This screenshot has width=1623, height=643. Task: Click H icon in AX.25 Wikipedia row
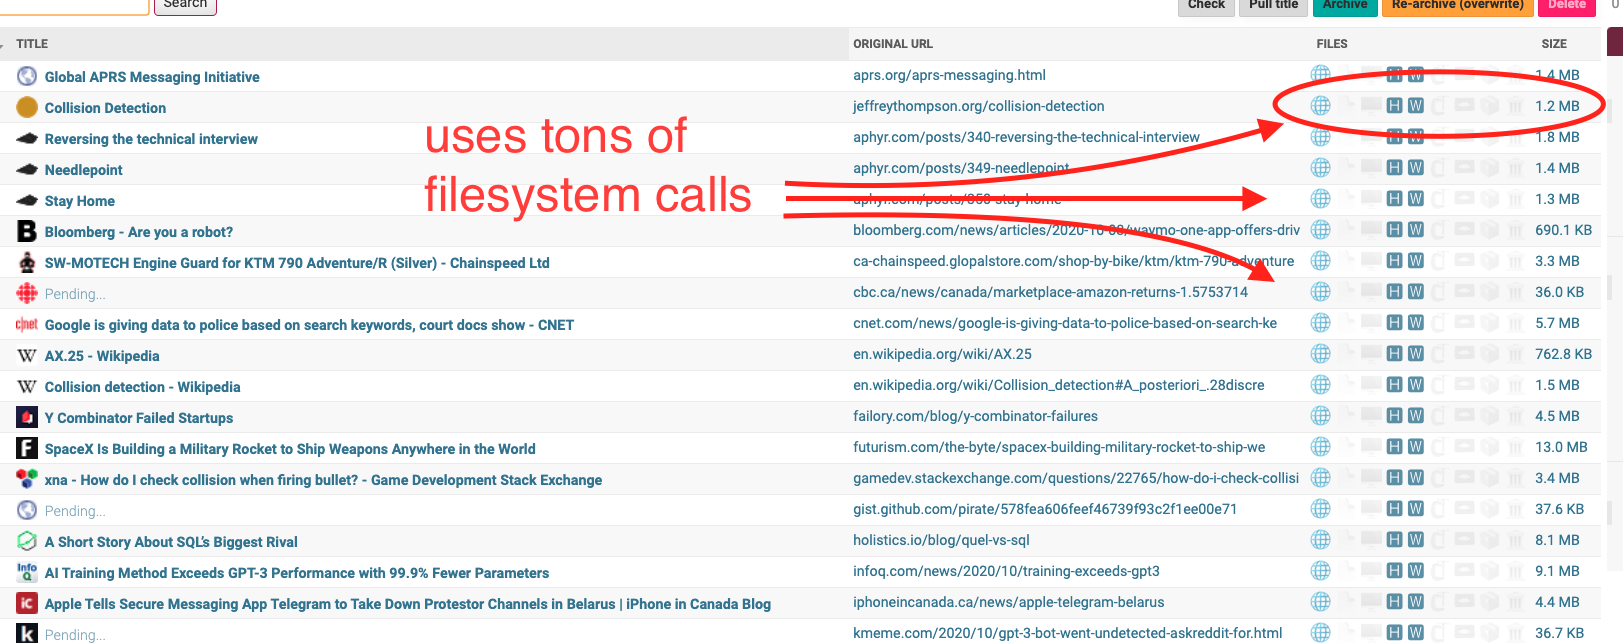click(x=1394, y=354)
